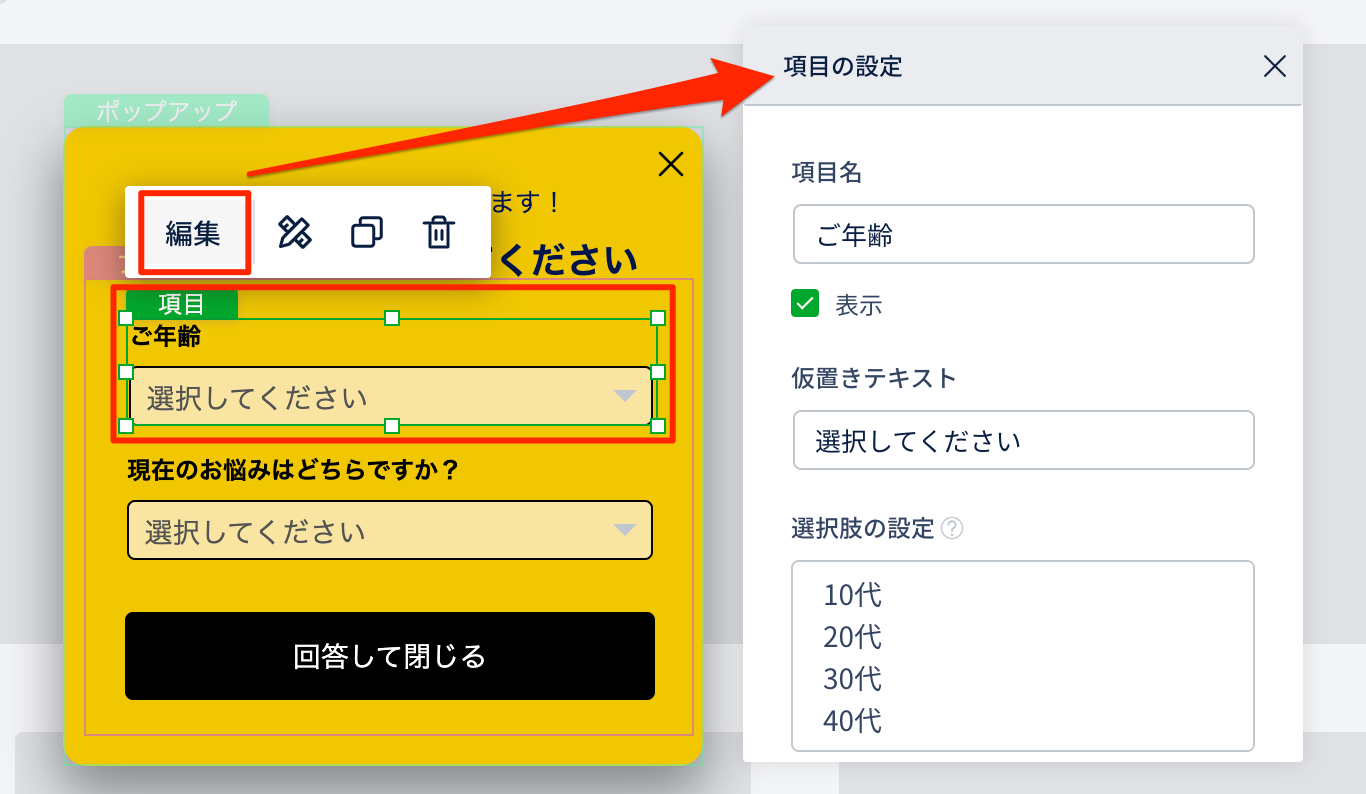The height and width of the screenshot is (794, 1366).
Task: Select the ポップアップ label tab
Action: [x=166, y=110]
